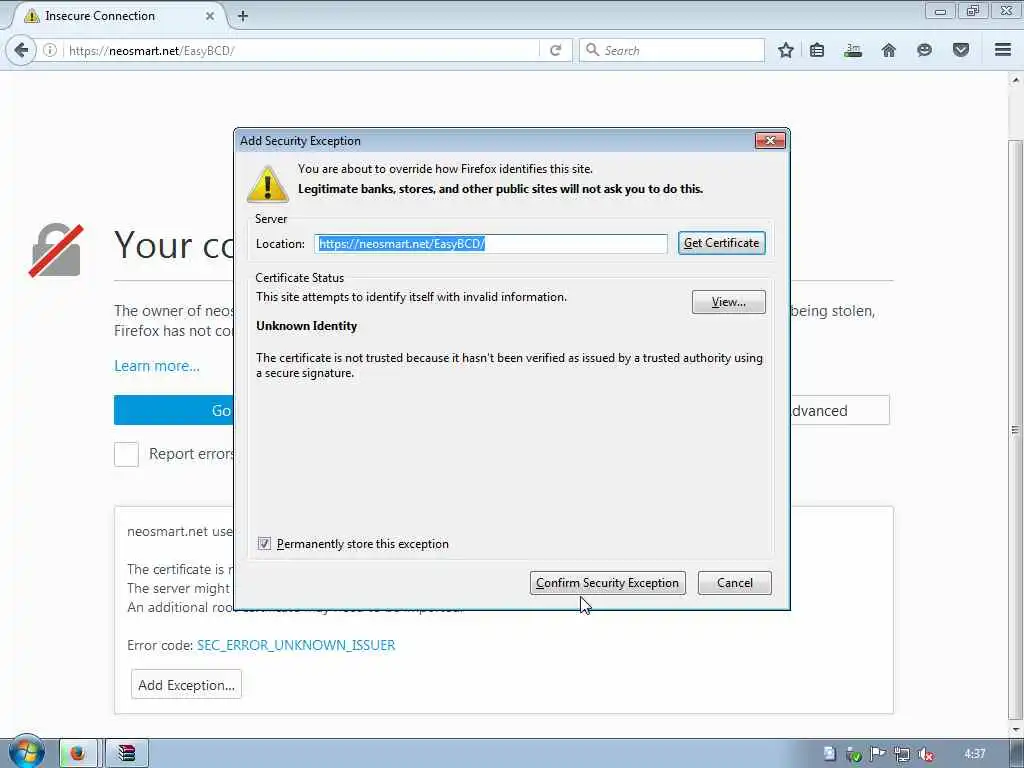Click the scrollbar up arrow

click(x=1016, y=80)
